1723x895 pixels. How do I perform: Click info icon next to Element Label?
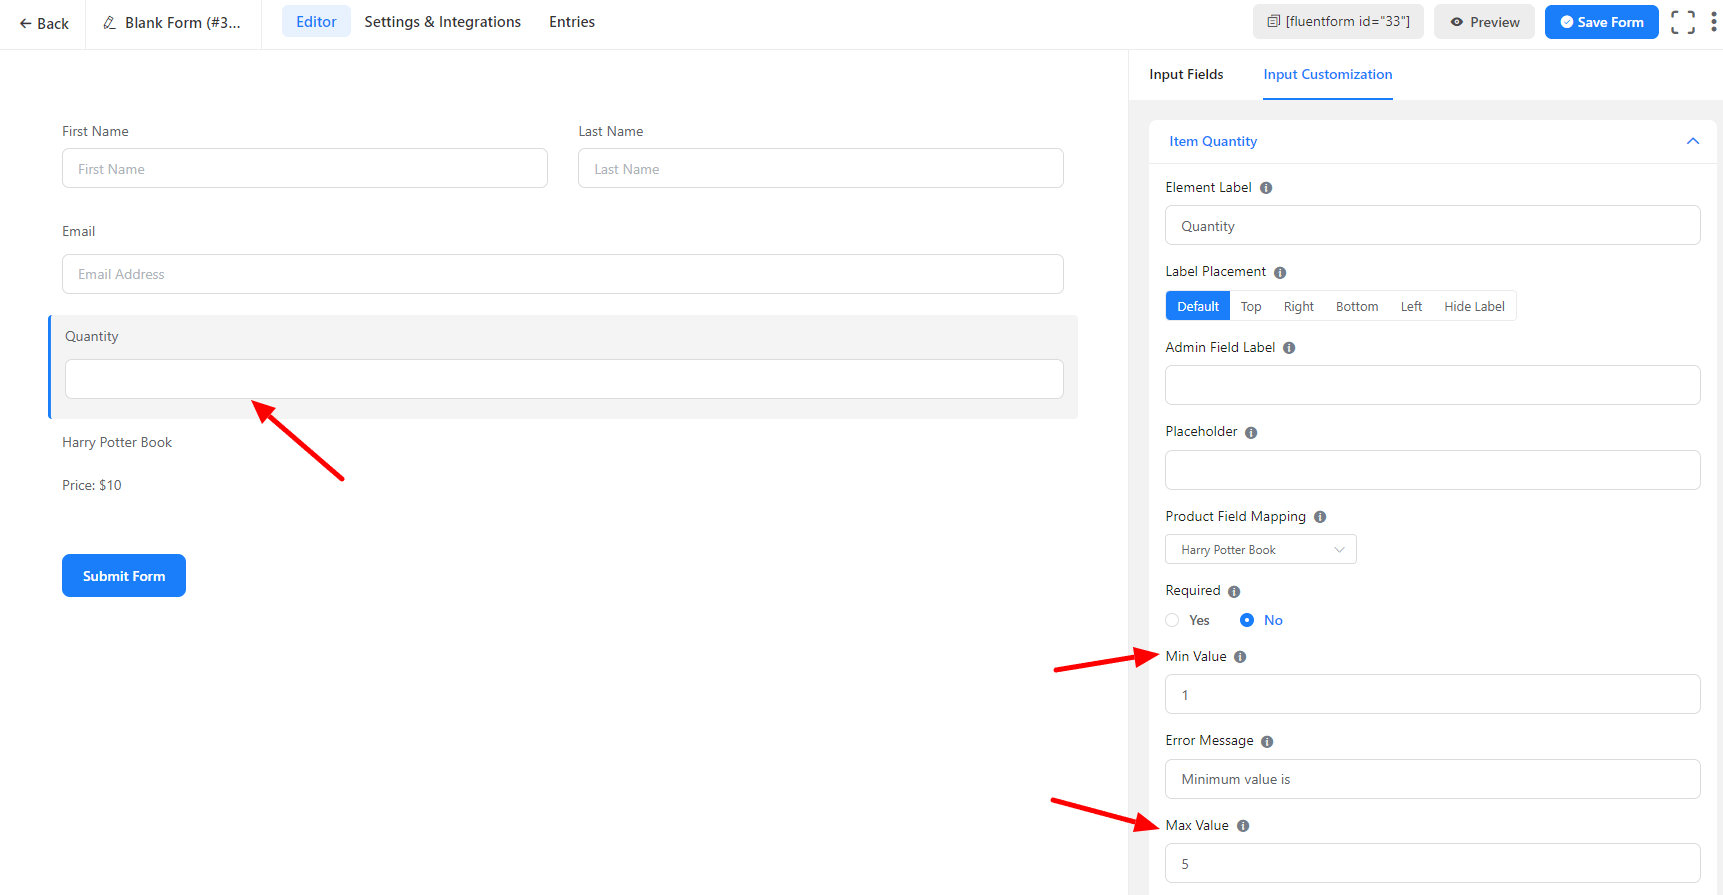pos(1266,188)
